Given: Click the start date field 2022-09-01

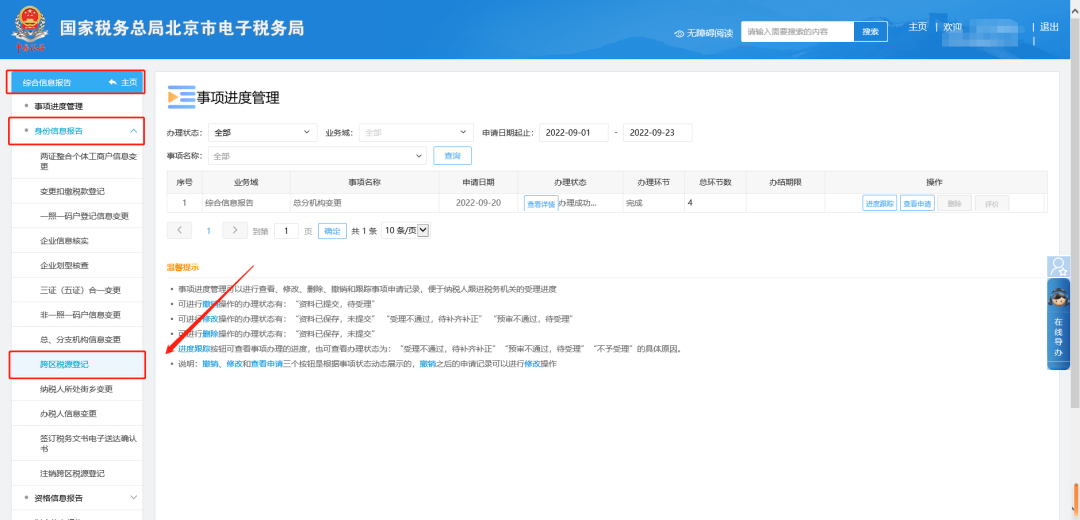Looking at the screenshot, I should tap(574, 132).
